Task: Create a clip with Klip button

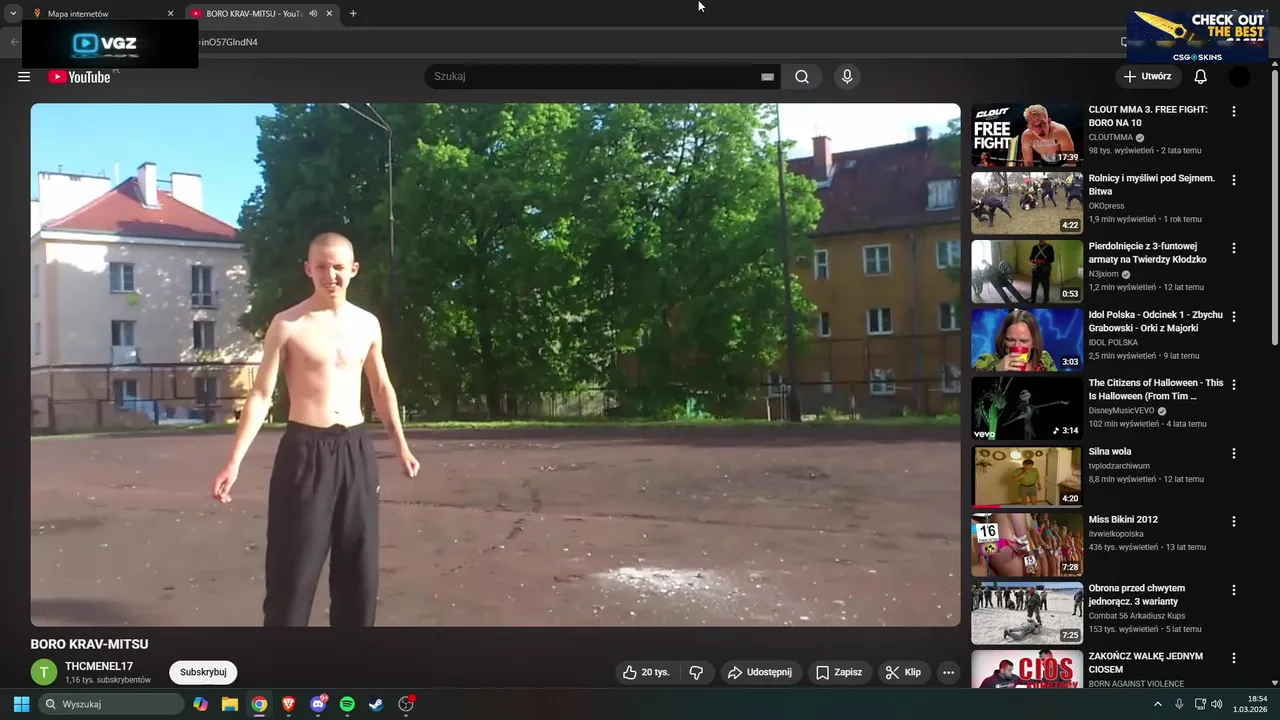Action: [903, 672]
